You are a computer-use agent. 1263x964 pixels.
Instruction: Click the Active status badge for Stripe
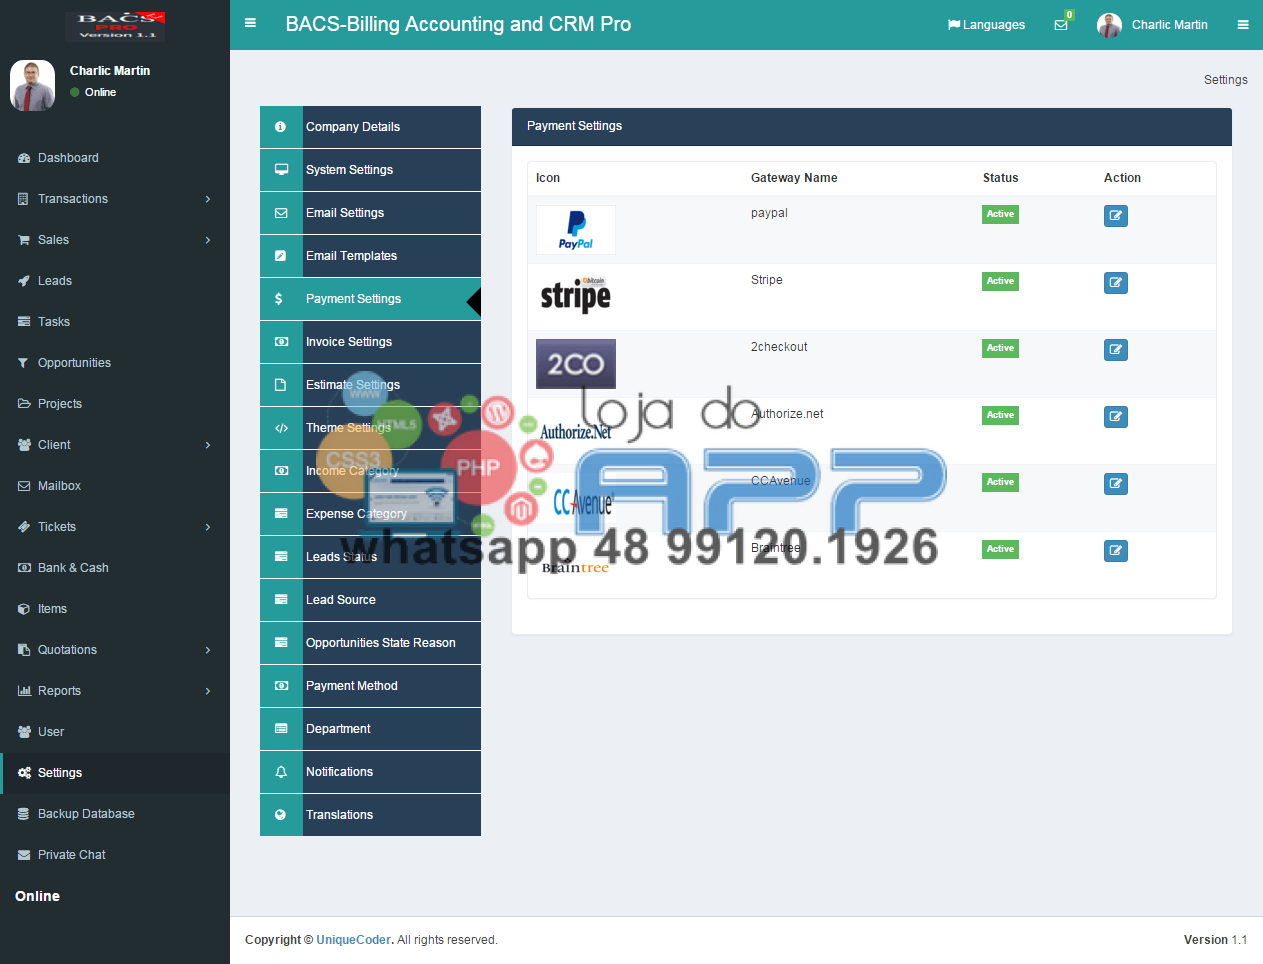coord(1000,282)
